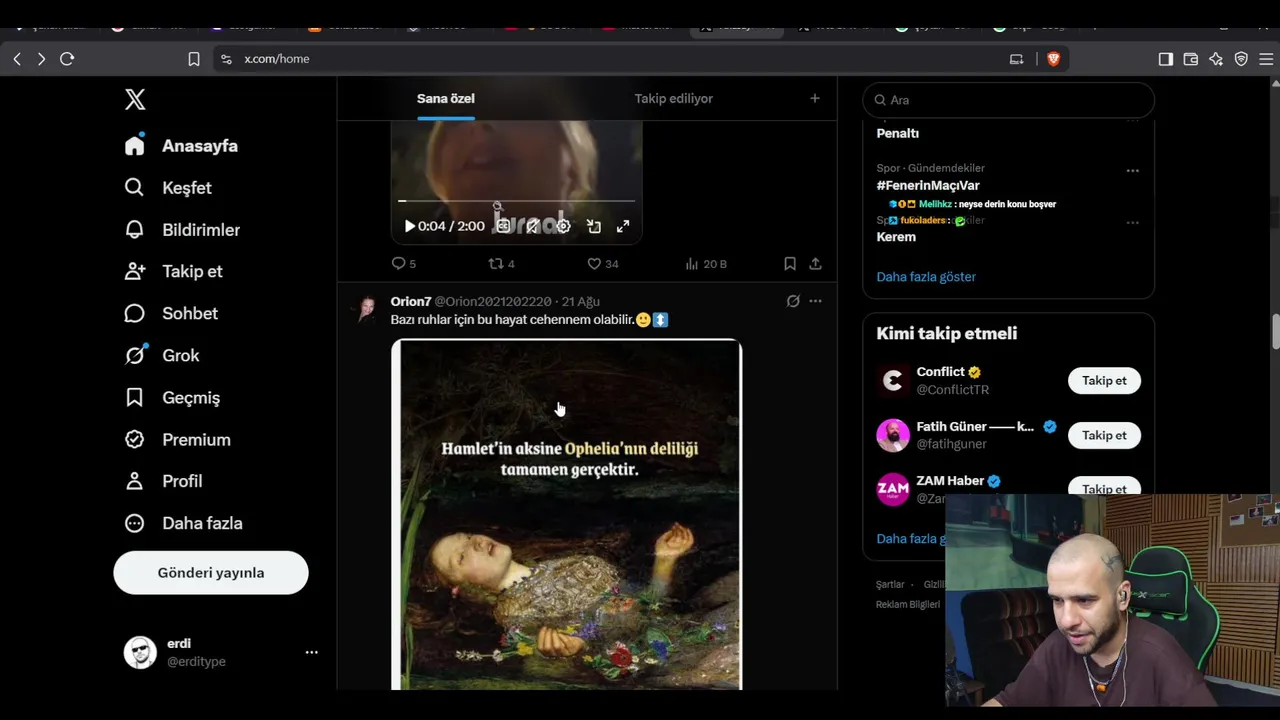Open more options for Kerem trend

1133,223
